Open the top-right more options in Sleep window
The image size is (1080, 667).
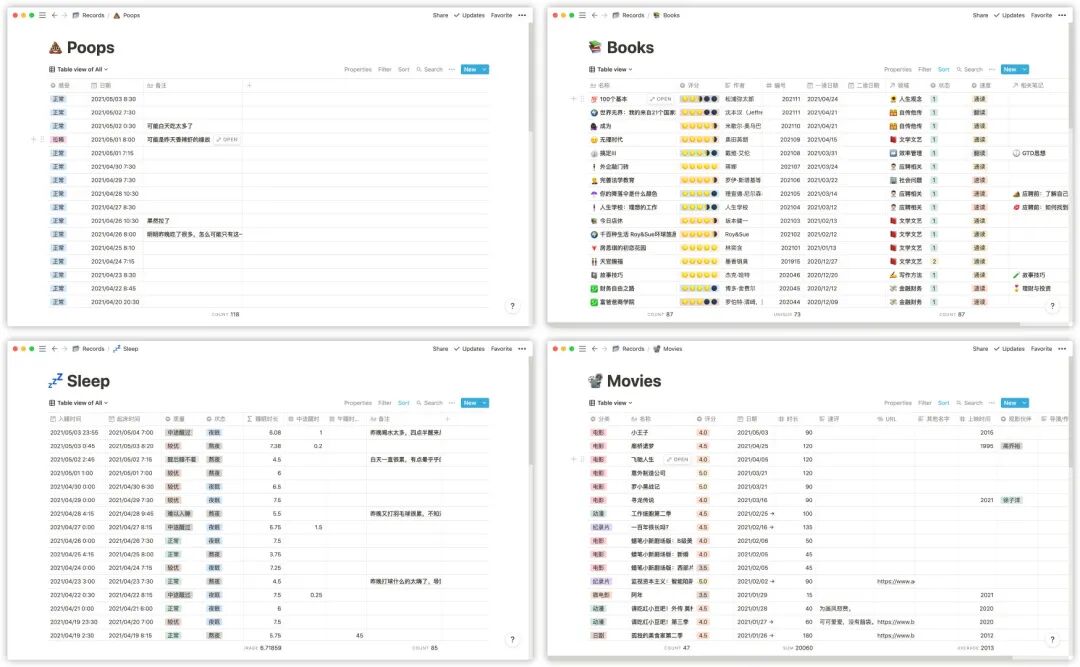point(522,349)
